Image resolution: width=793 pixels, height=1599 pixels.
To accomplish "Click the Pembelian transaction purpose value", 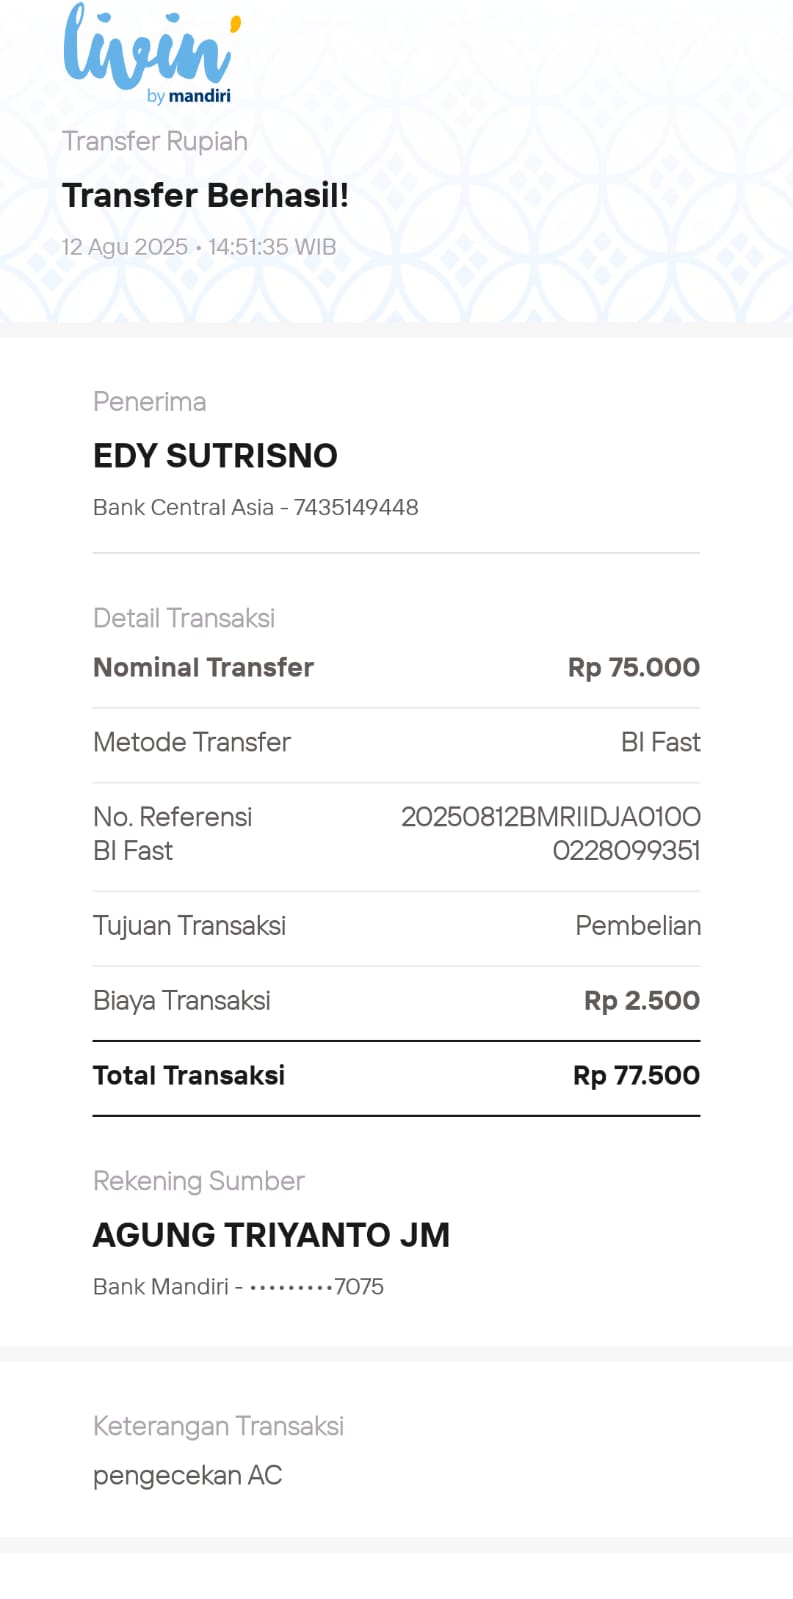I will pyautogui.click(x=637, y=926).
